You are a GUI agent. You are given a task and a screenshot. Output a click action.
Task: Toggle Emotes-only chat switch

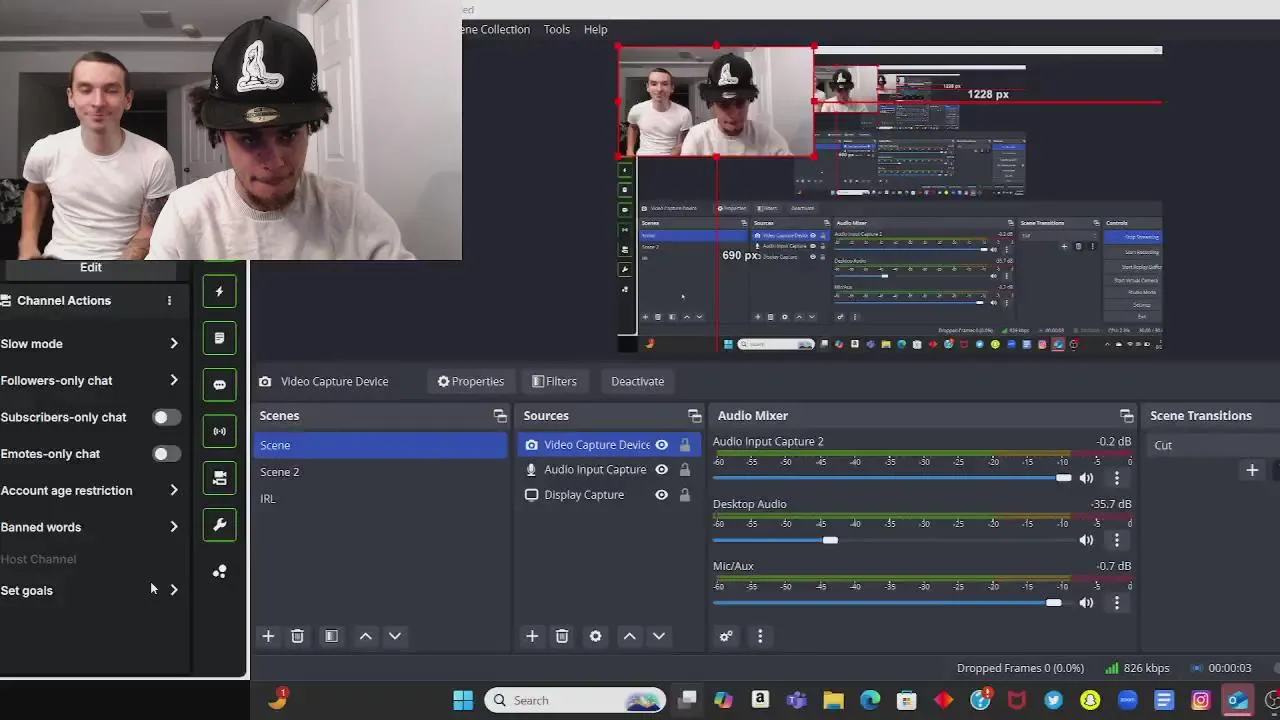coord(166,454)
